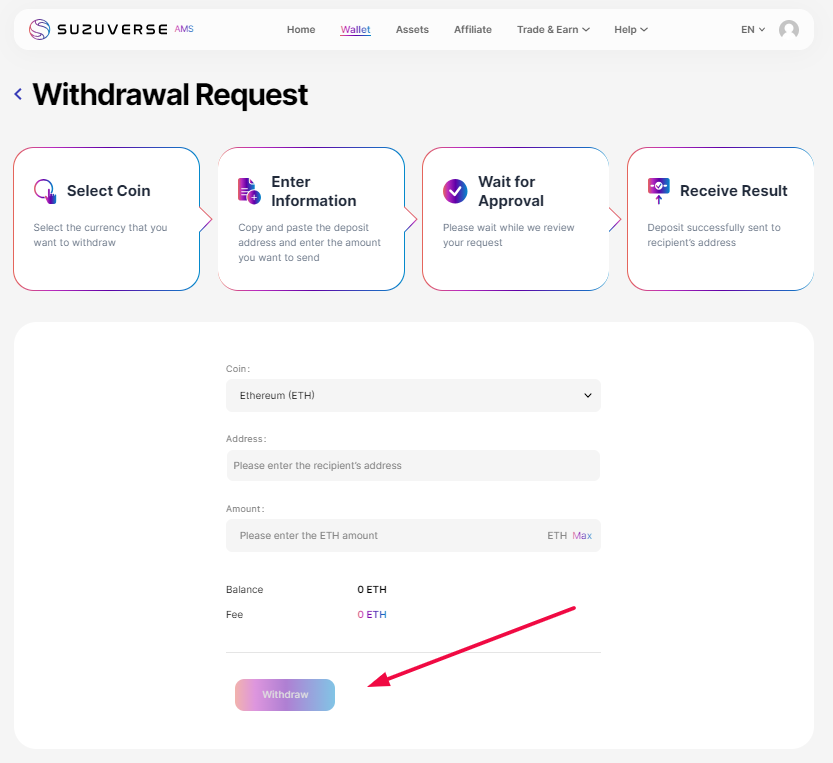The height and width of the screenshot is (763, 833).
Task: Click the Select Coin step icon
Action: (45, 191)
